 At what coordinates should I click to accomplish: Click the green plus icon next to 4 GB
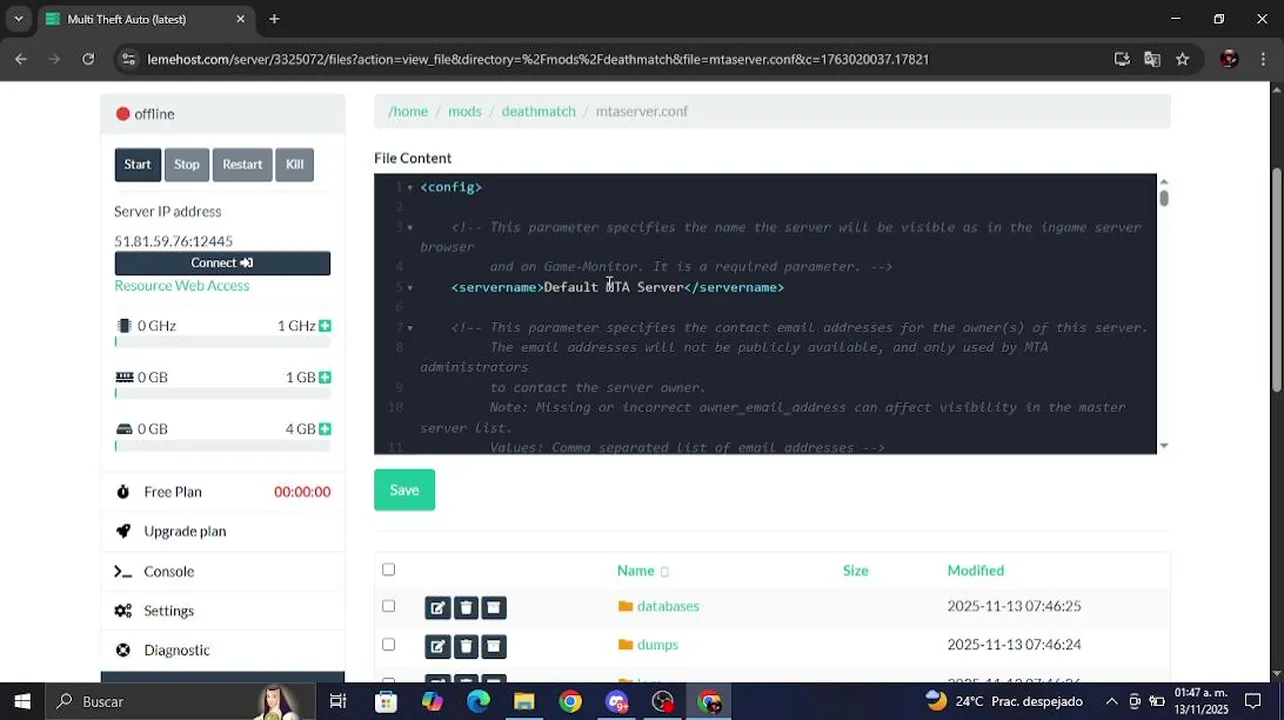point(325,429)
